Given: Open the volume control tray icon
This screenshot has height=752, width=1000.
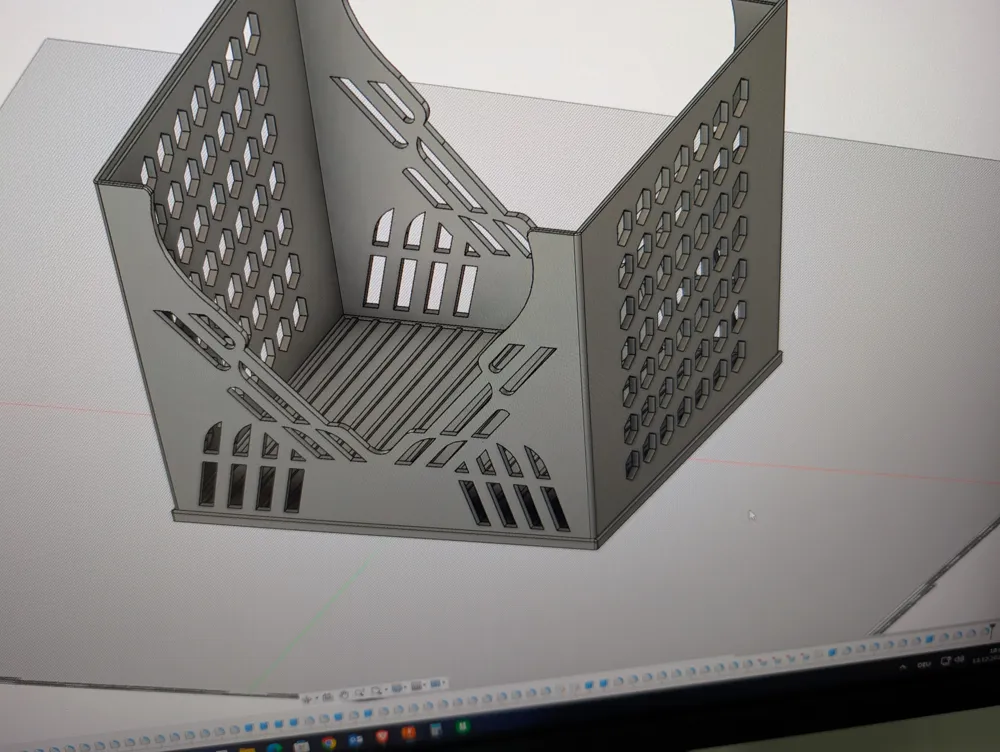Looking at the screenshot, I should click(959, 660).
